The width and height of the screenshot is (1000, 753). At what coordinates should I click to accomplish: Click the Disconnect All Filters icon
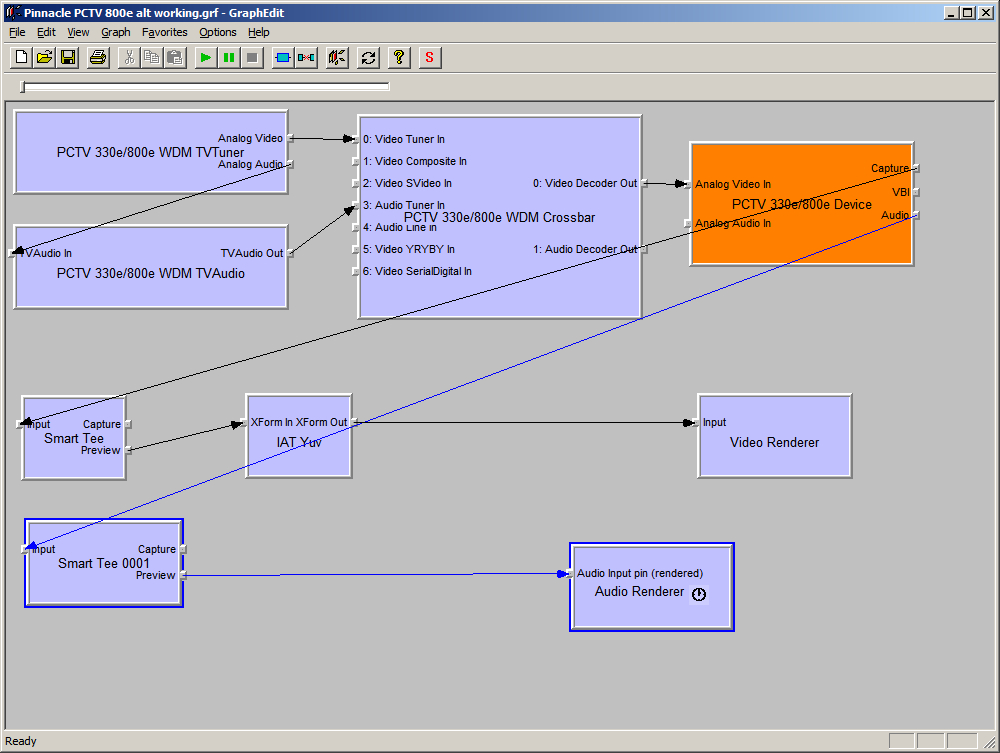(x=306, y=57)
